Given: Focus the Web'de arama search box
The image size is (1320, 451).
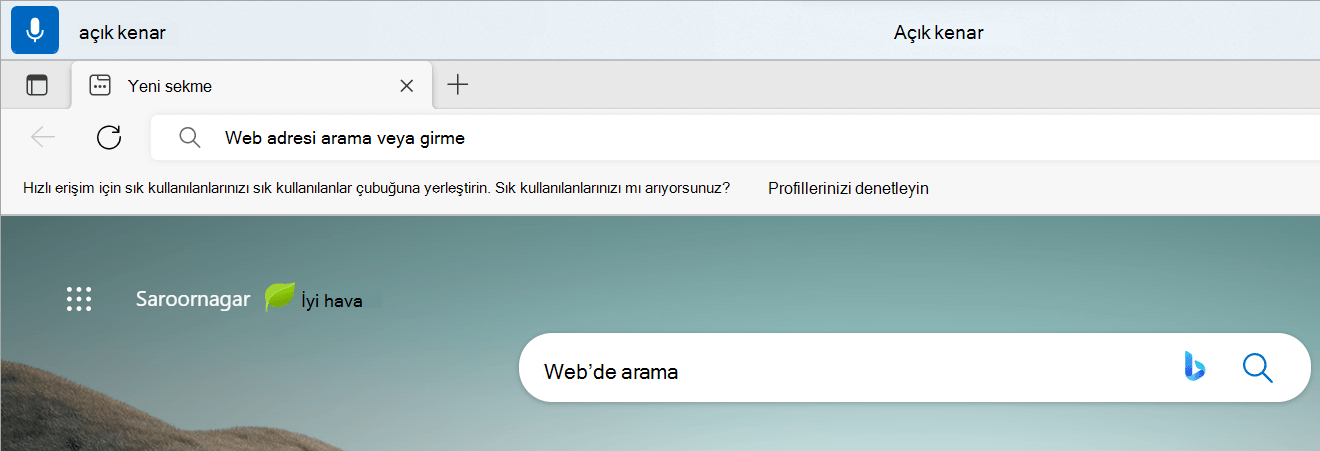Looking at the screenshot, I should point(914,368).
